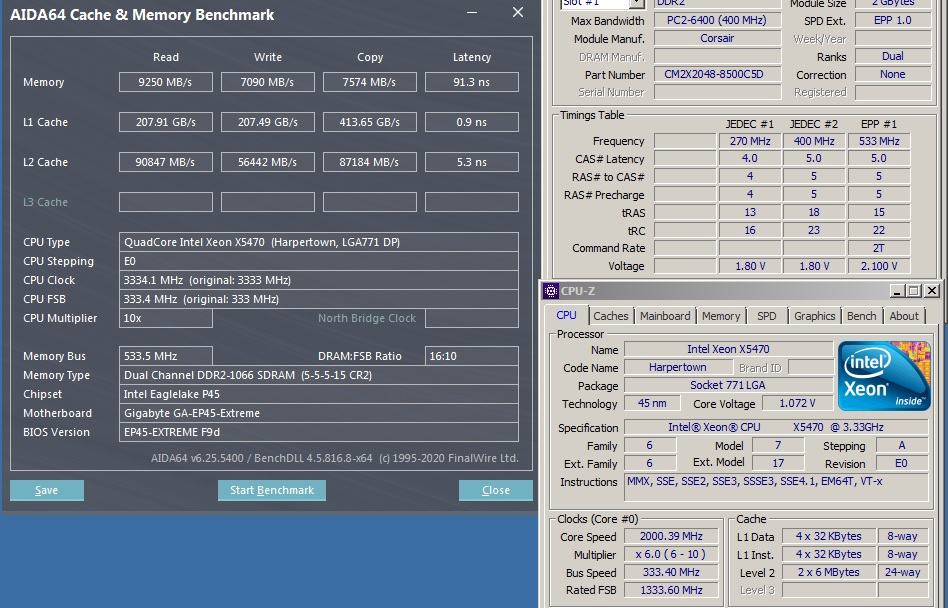The height and width of the screenshot is (608, 948).
Task: Click the Instructions field listing MMX, SSE
Action: click(777, 487)
